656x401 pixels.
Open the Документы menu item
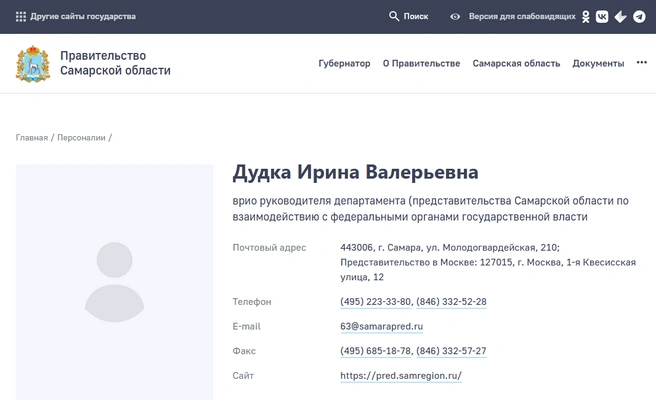[598, 64]
